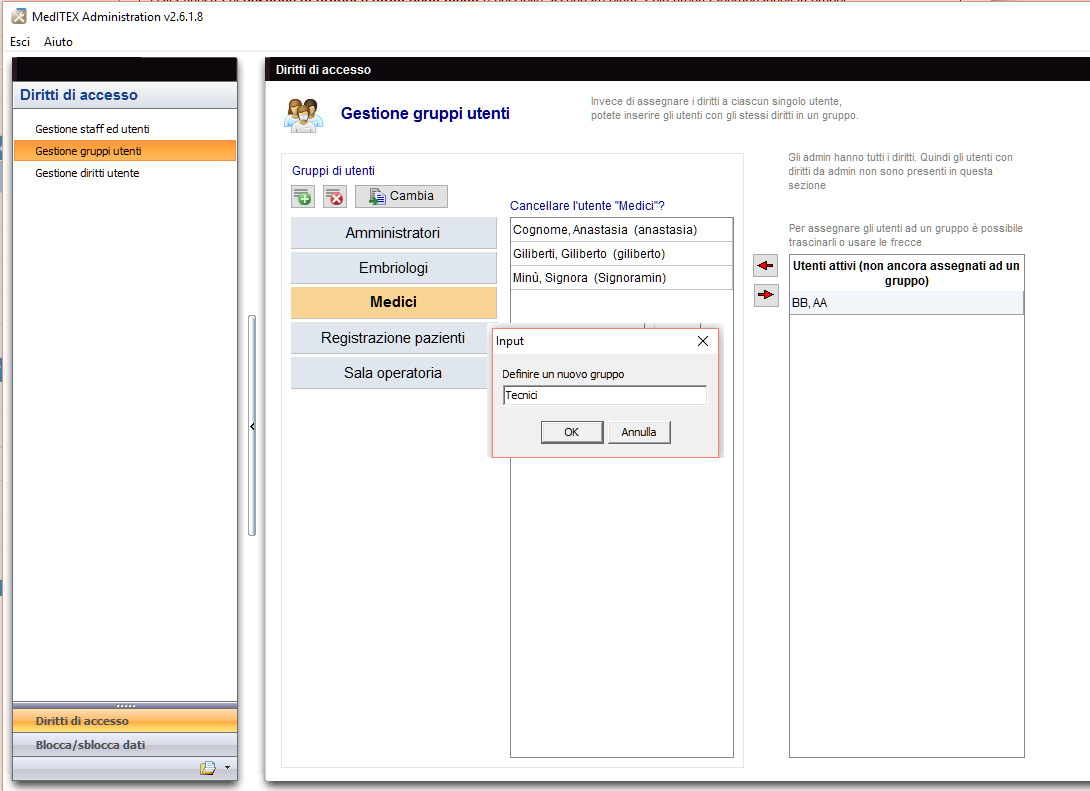
Task: Select the Sala operatoria group
Action: (x=389, y=373)
